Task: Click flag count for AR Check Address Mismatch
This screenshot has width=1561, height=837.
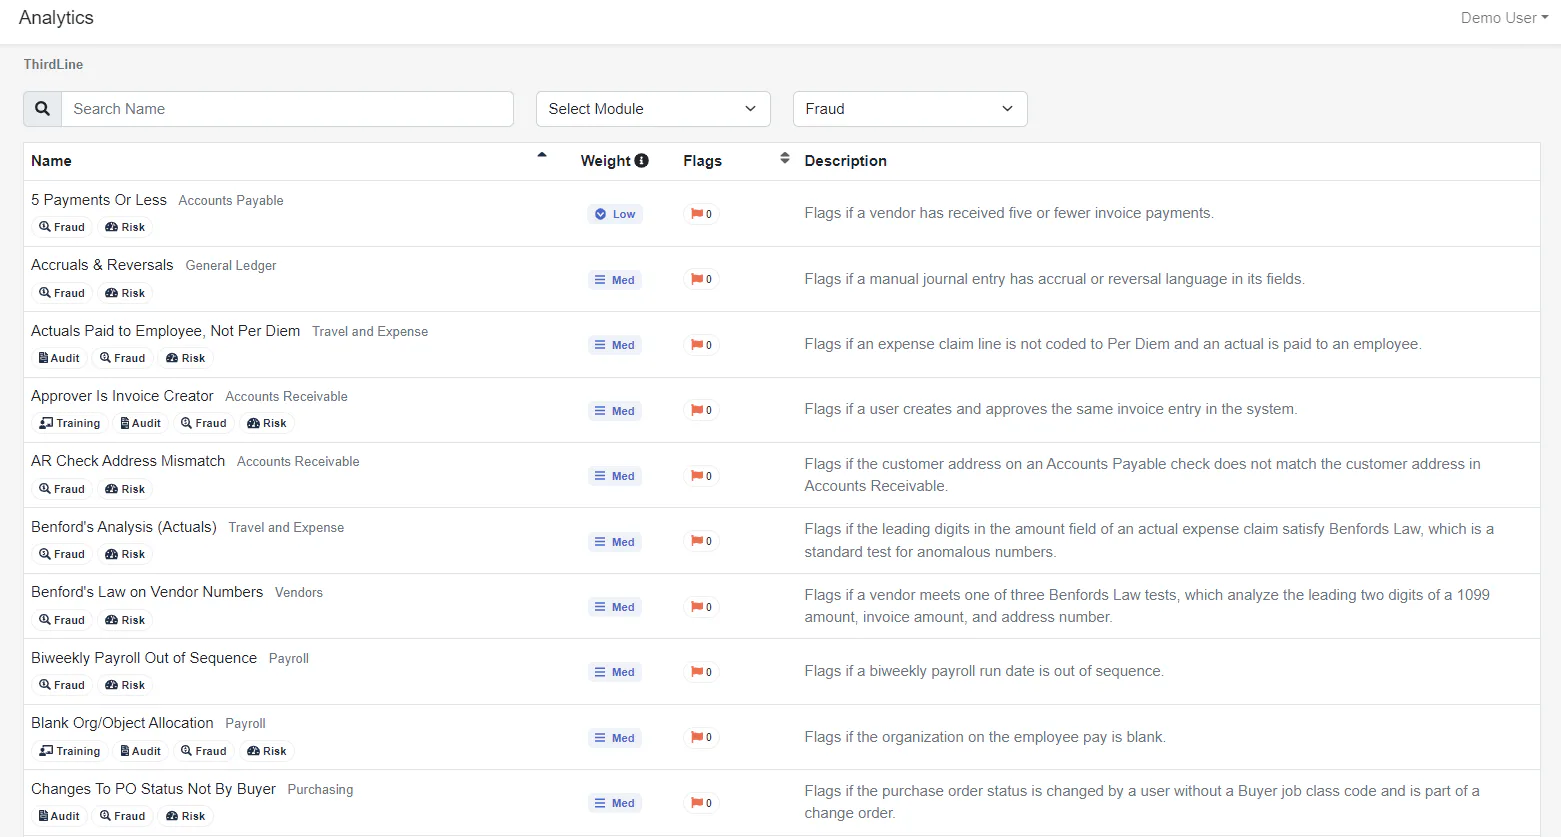Action: (702, 476)
